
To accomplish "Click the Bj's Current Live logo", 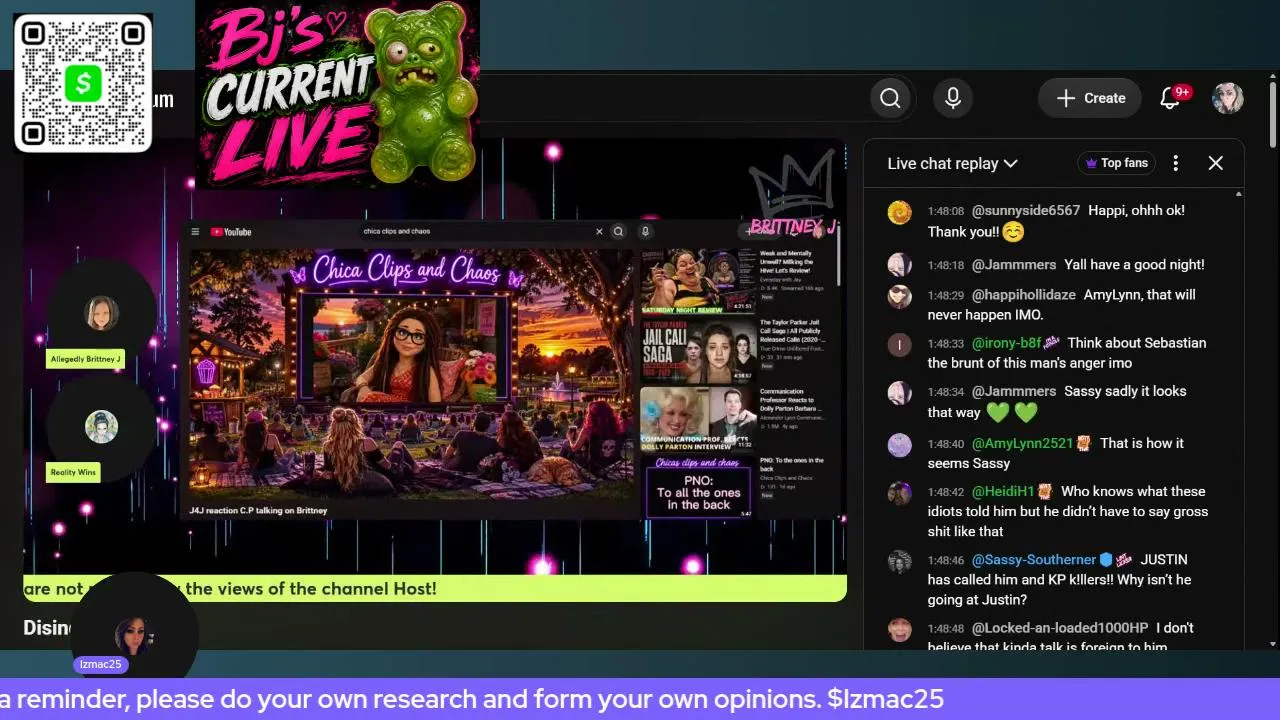I will point(337,93).
